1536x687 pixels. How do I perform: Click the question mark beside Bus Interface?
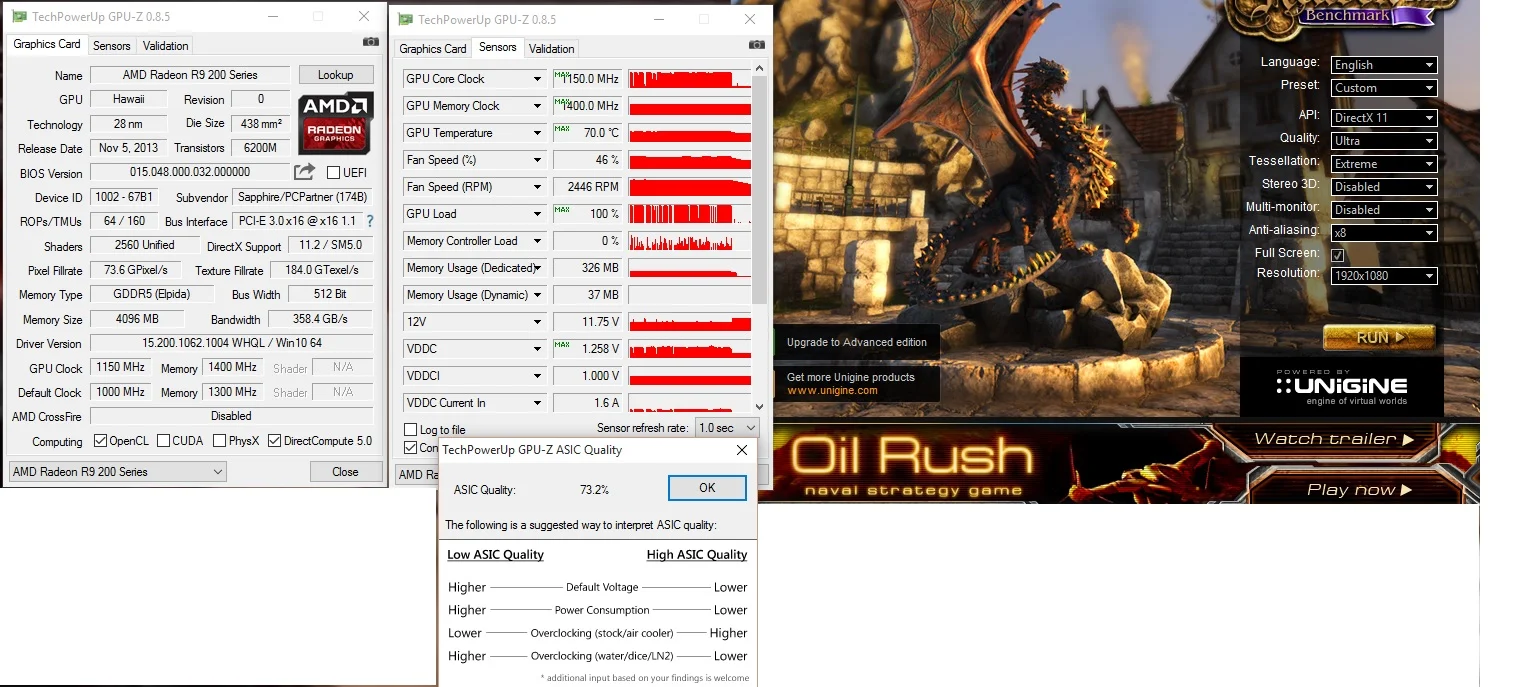coord(370,221)
